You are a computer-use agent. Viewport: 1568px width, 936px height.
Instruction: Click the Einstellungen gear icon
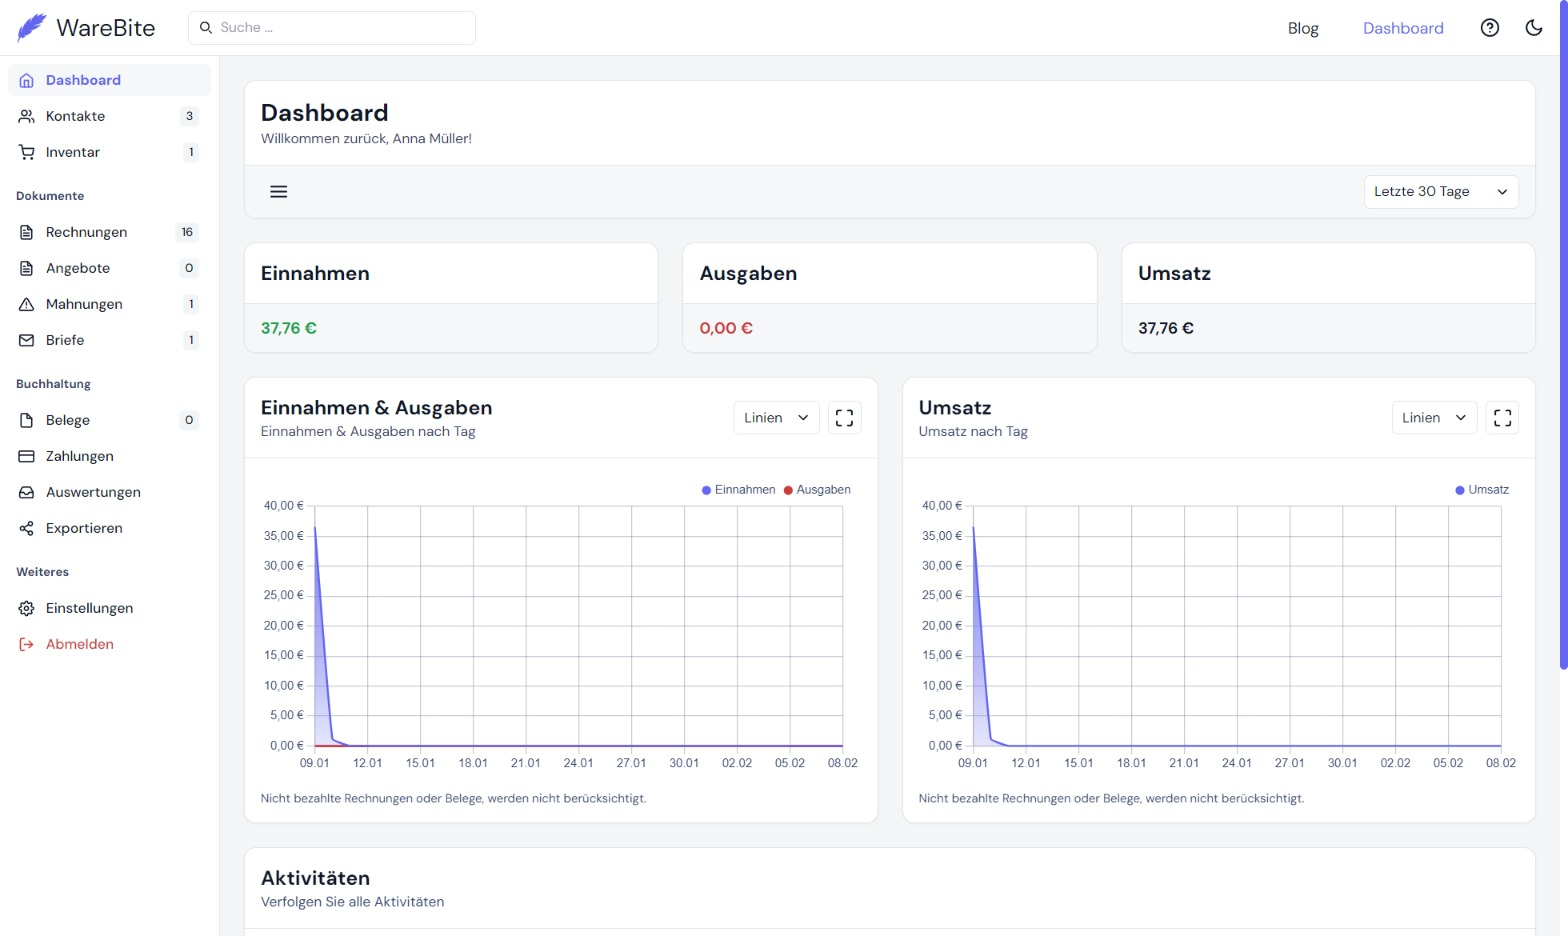27,608
